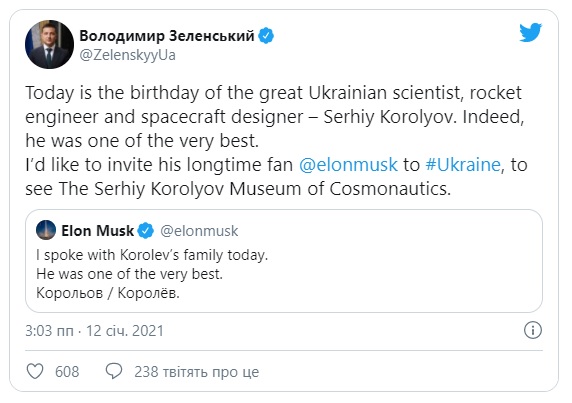Click the 608 likes count
Screen dimensions: 572x403
point(67,372)
